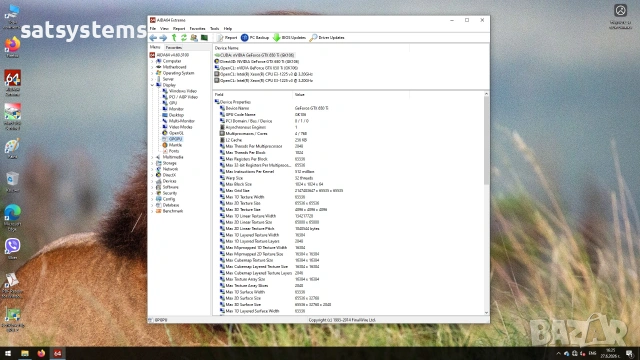
Task: Select the Fonts tree item
Action: pos(174,151)
